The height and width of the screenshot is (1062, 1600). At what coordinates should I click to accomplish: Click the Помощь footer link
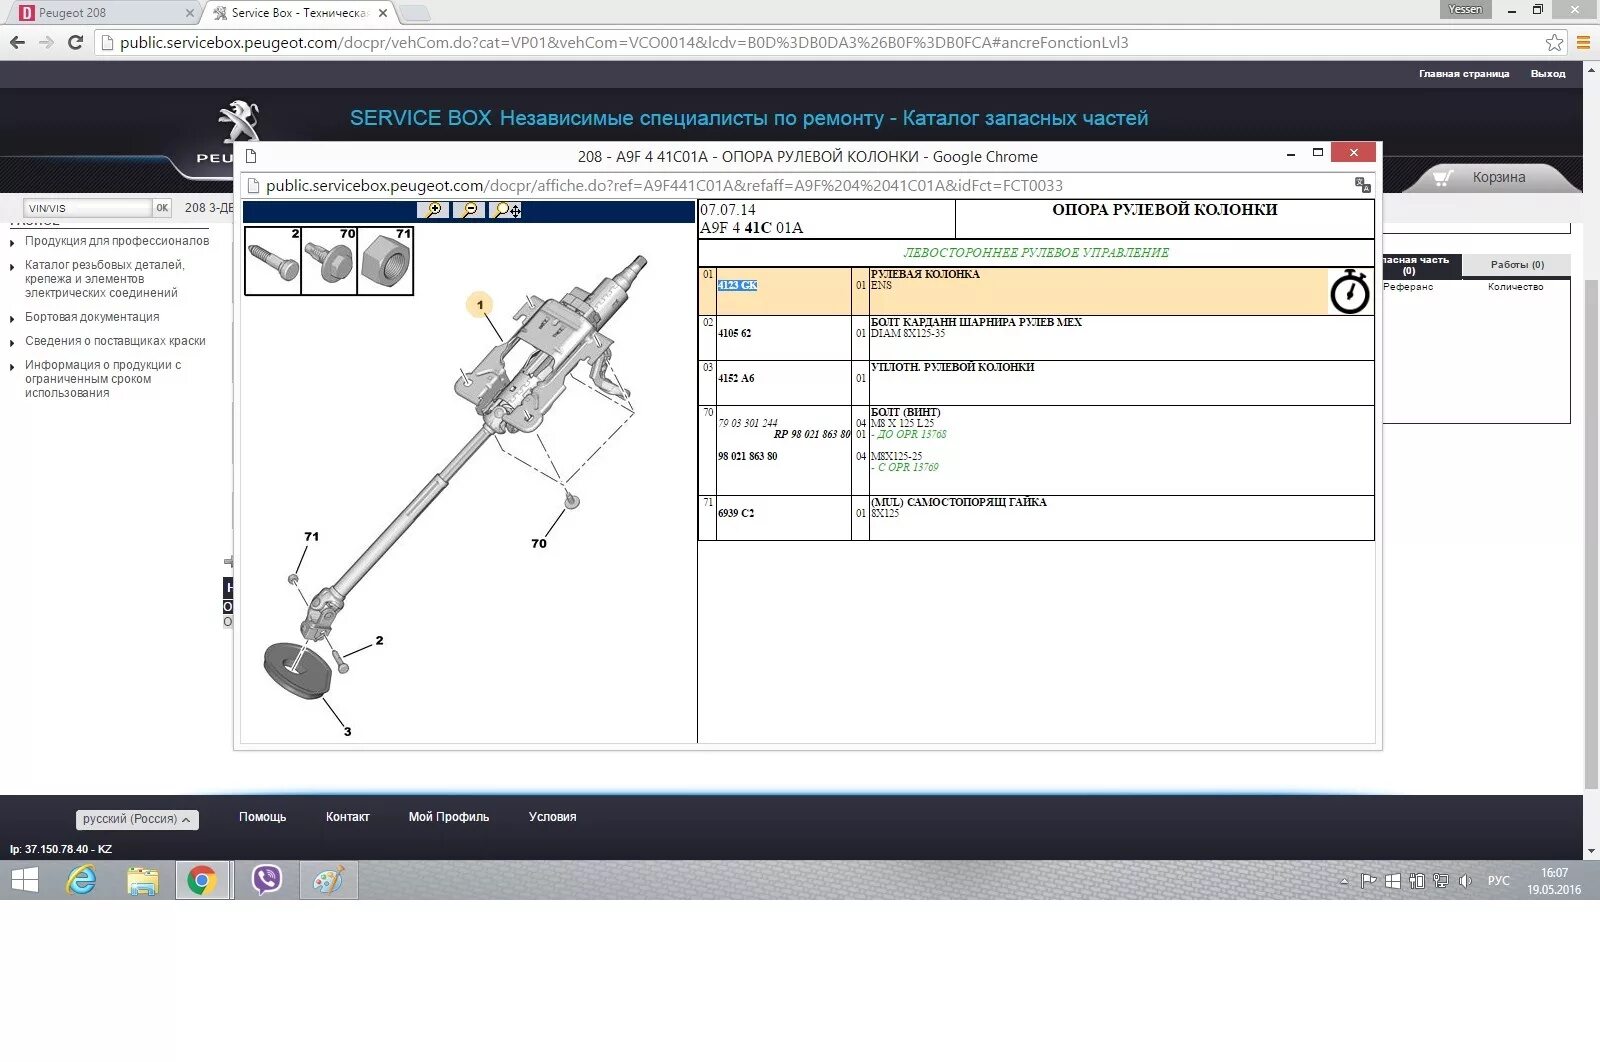coord(262,817)
